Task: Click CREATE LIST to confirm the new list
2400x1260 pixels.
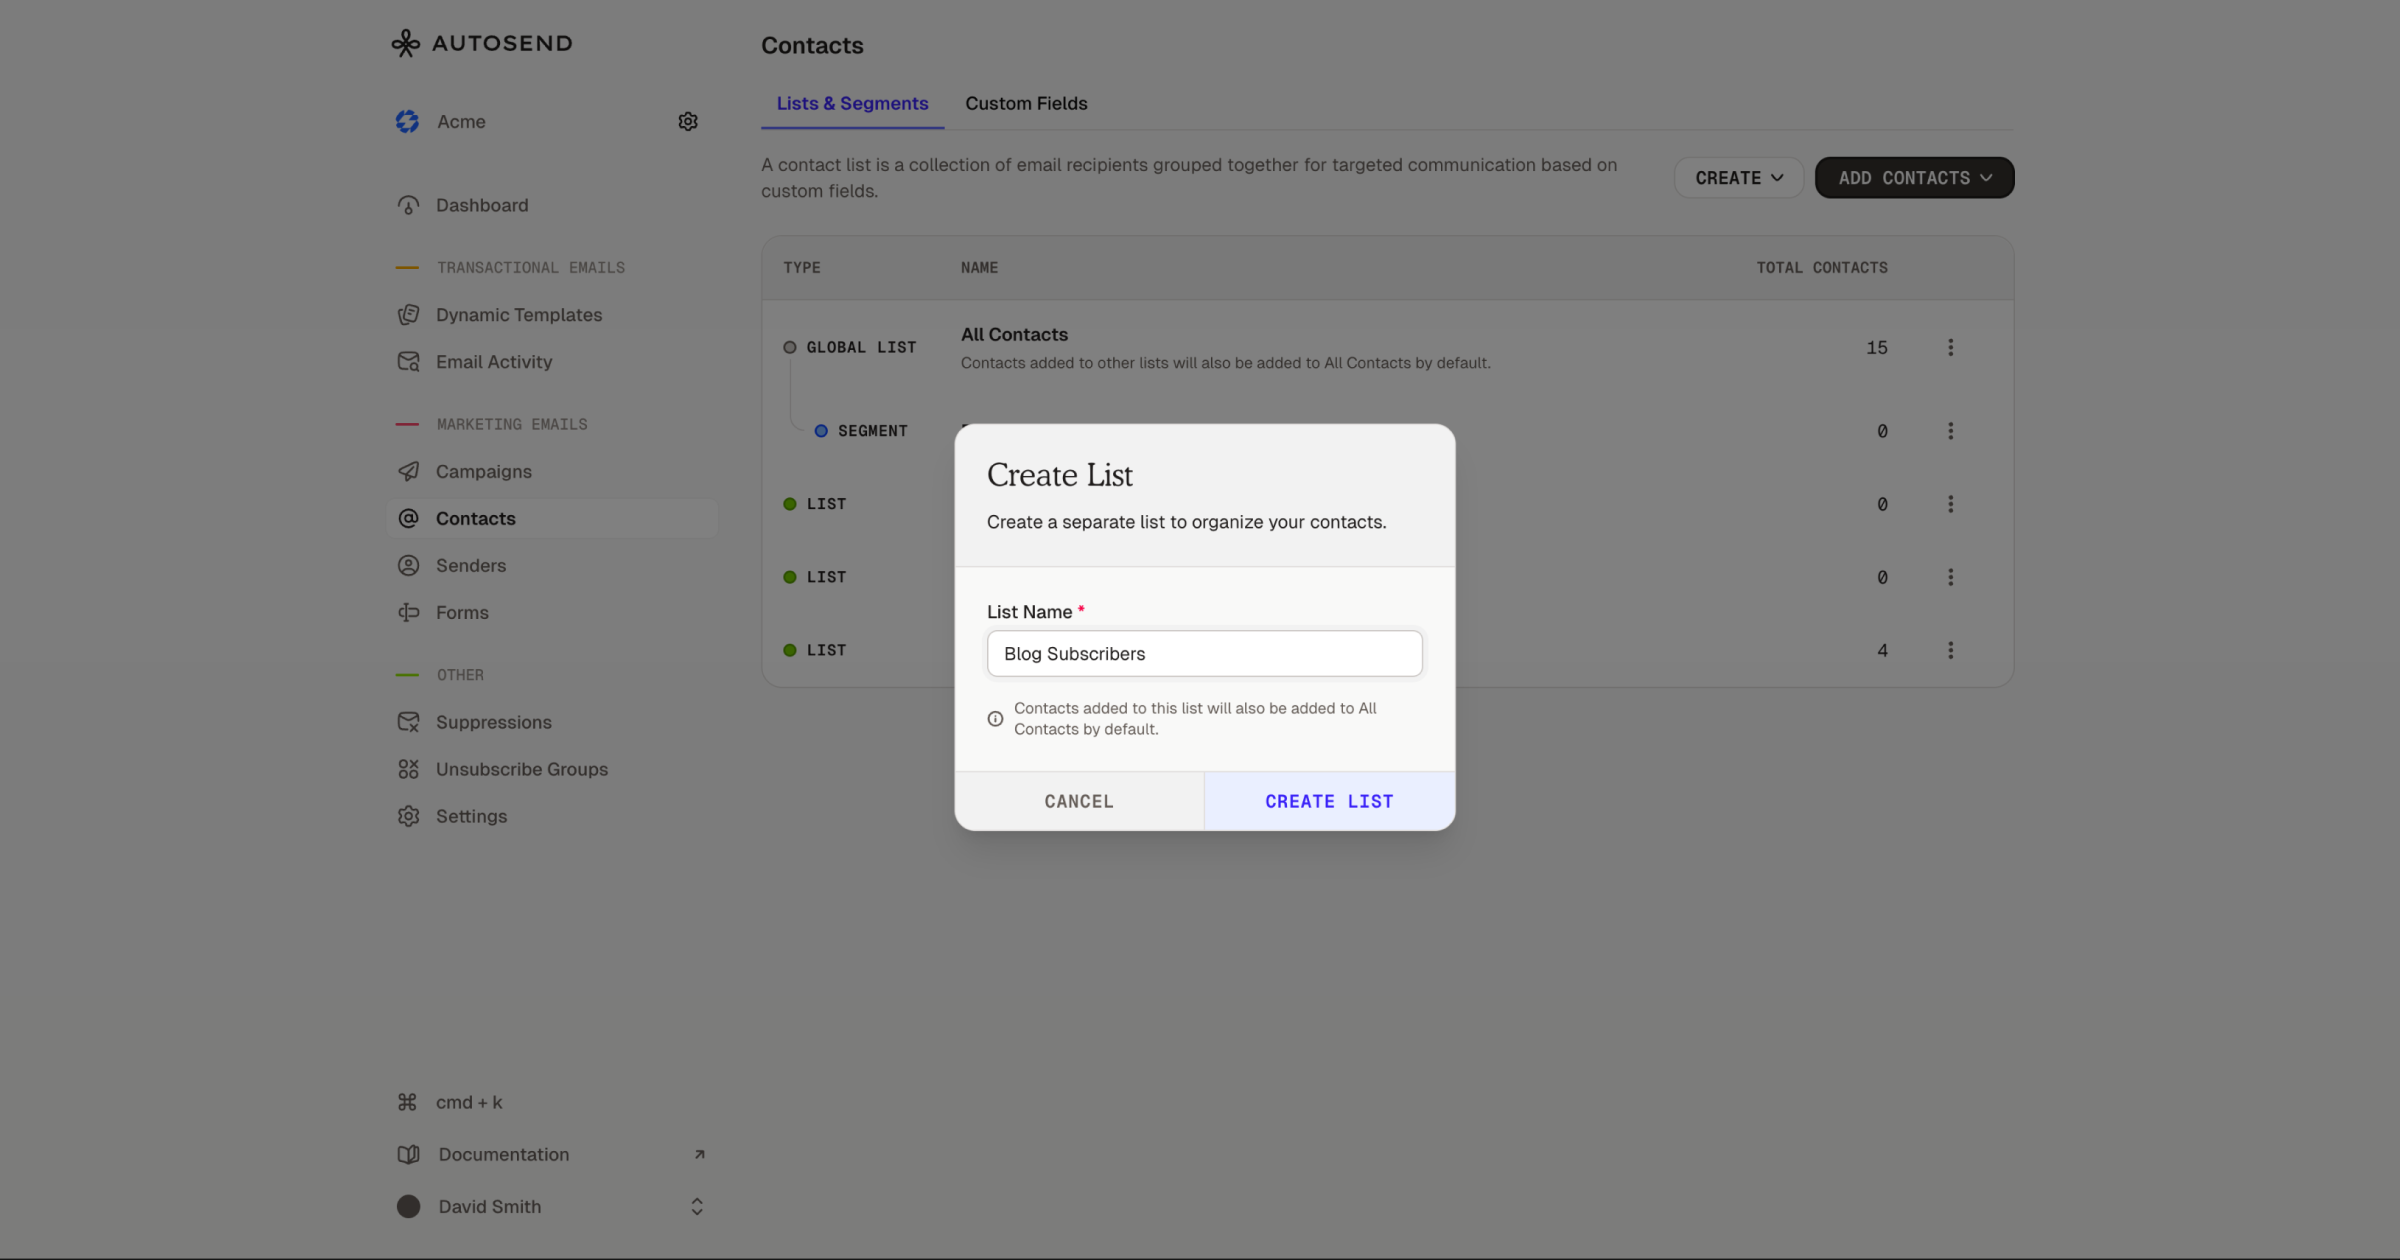Action: [1328, 800]
